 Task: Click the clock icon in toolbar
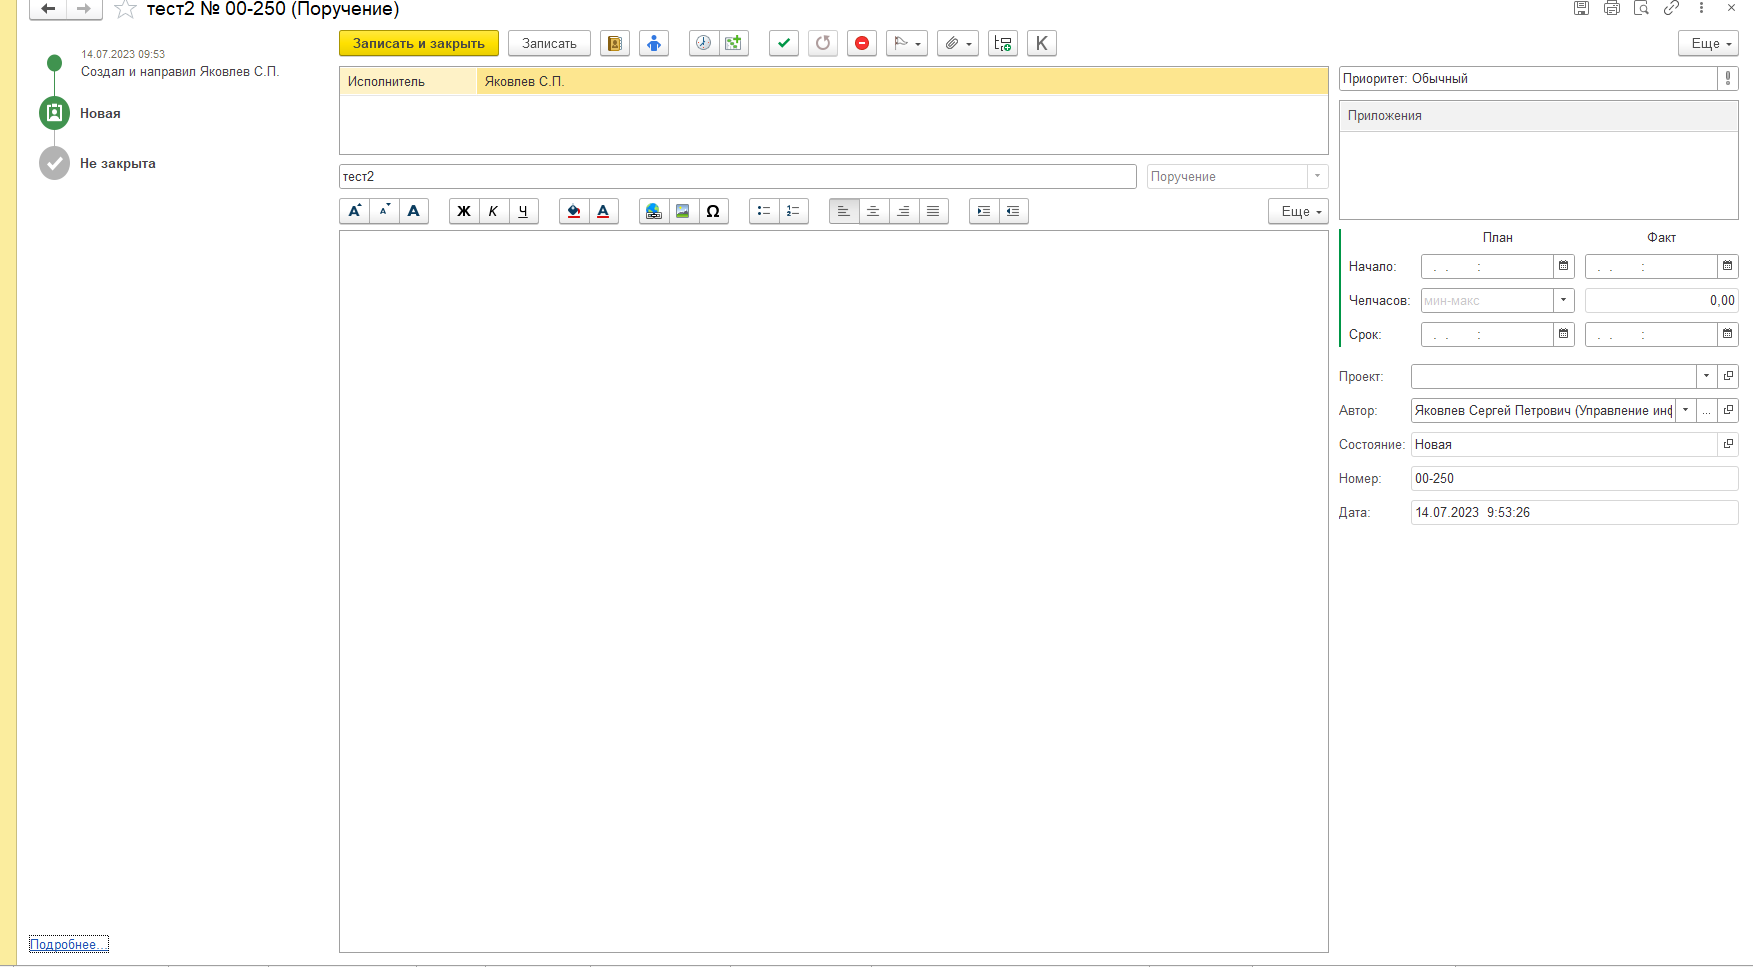pyautogui.click(x=704, y=43)
